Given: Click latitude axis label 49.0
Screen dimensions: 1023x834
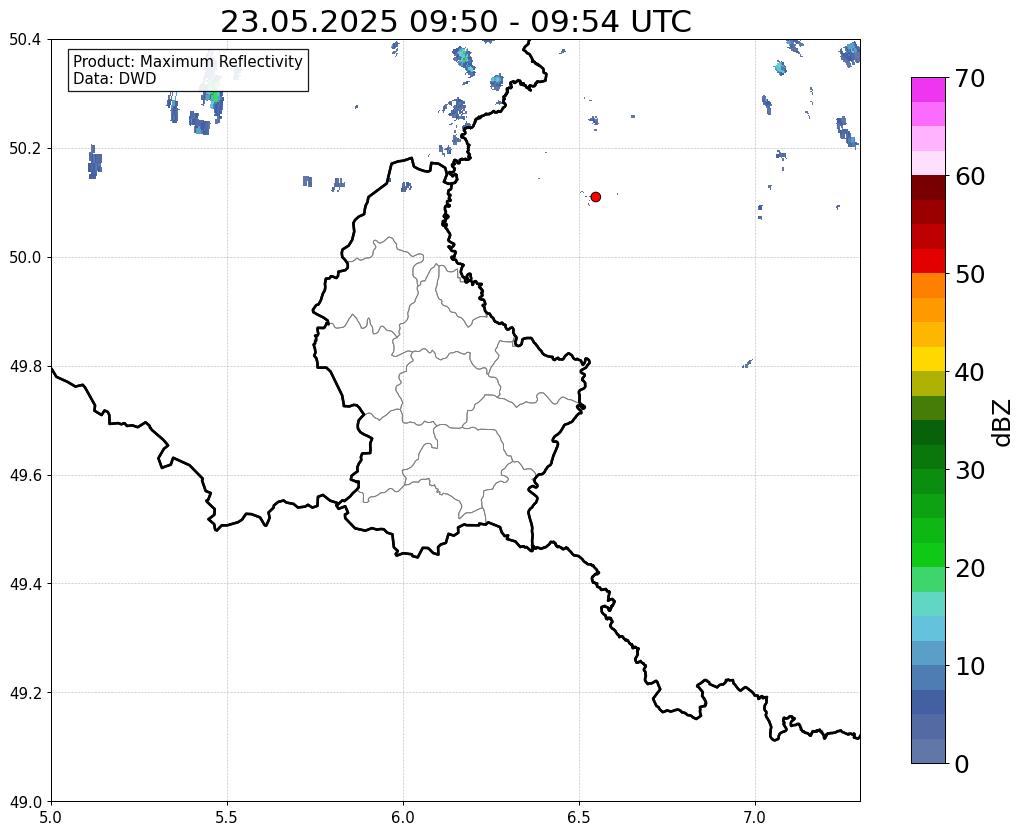Looking at the screenshot, I should 25,802.
